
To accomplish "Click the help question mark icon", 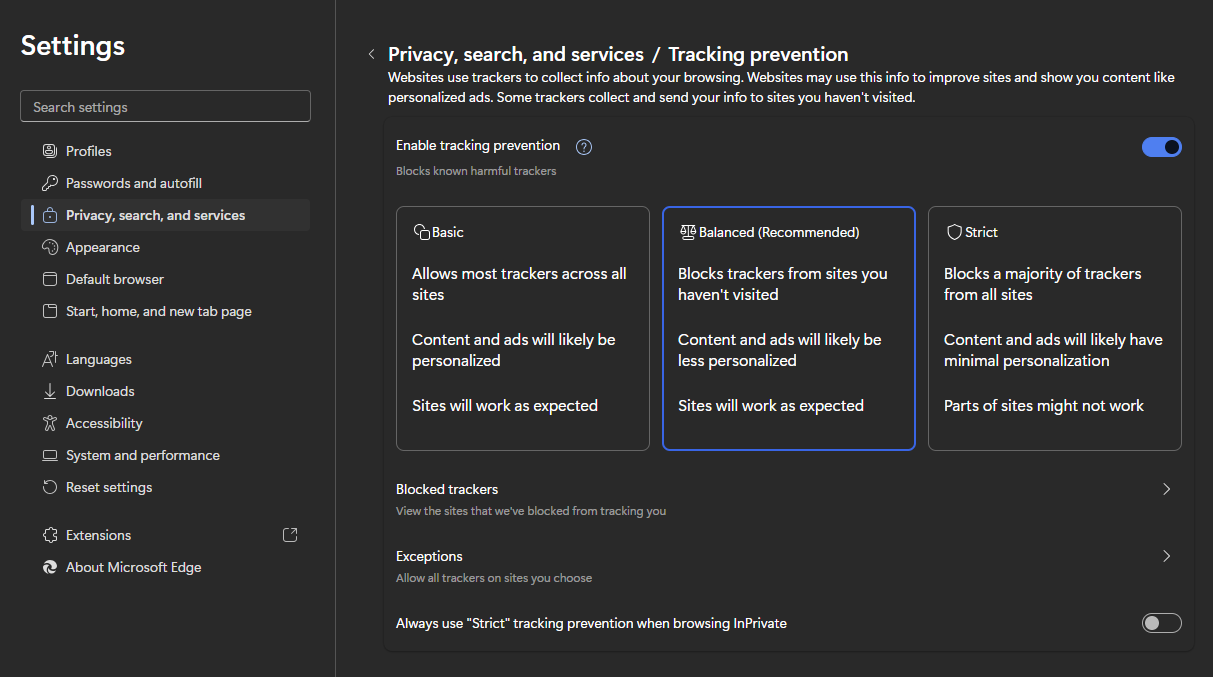I will 584,147.
